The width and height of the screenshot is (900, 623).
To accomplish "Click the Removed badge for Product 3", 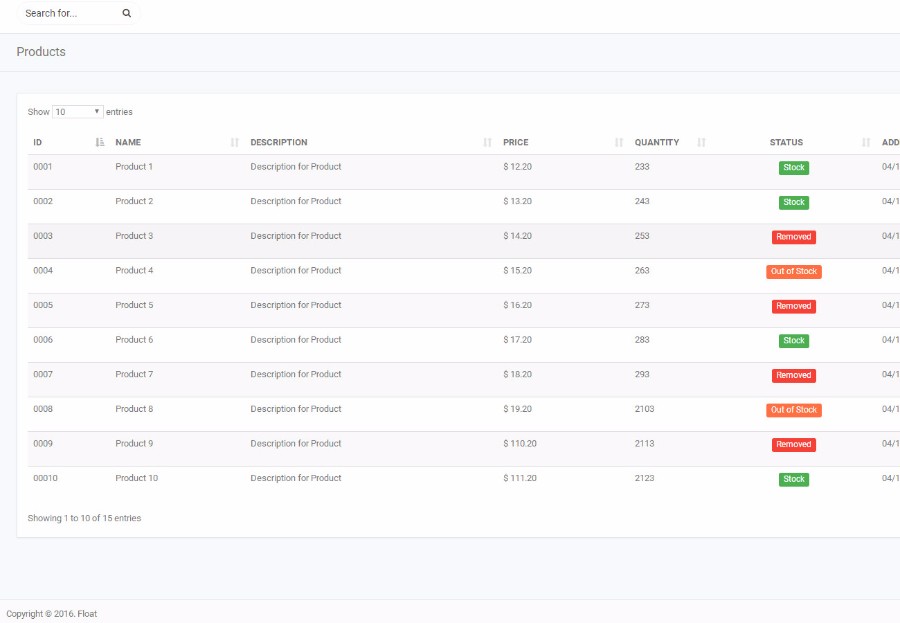I will (793, 237).
